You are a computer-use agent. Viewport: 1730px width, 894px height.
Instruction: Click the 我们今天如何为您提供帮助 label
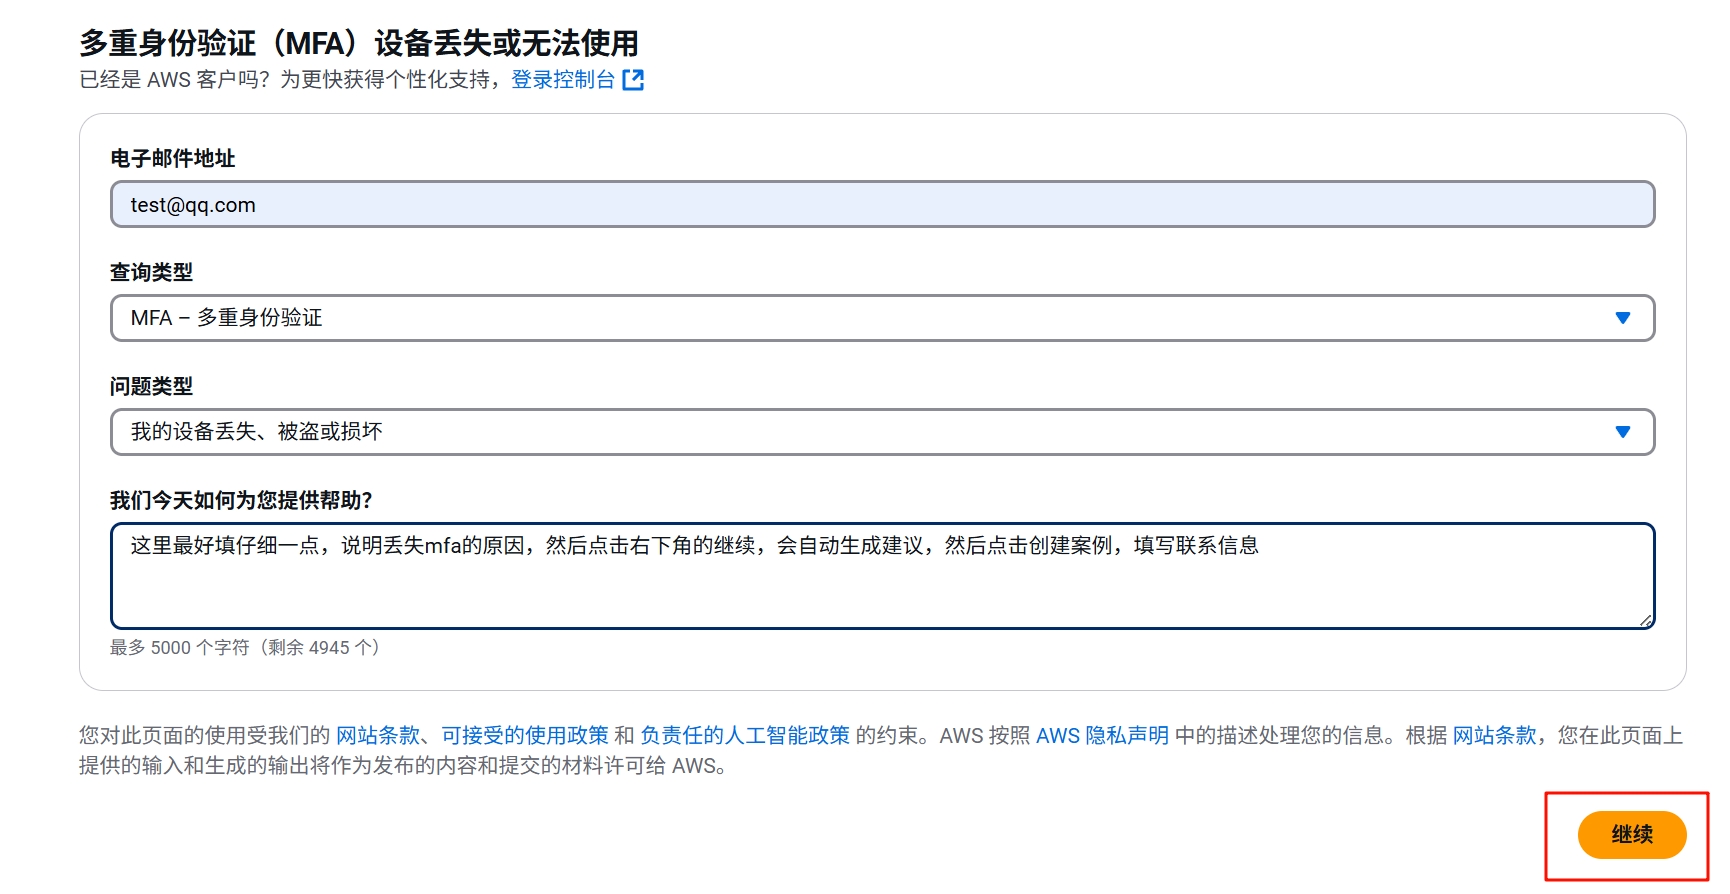tap(241, 500)
